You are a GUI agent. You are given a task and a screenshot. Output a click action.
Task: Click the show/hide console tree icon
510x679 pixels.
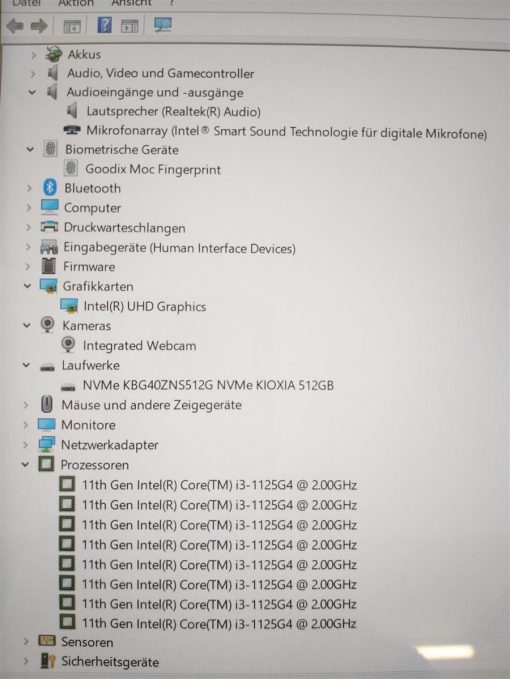click(72, 27)
